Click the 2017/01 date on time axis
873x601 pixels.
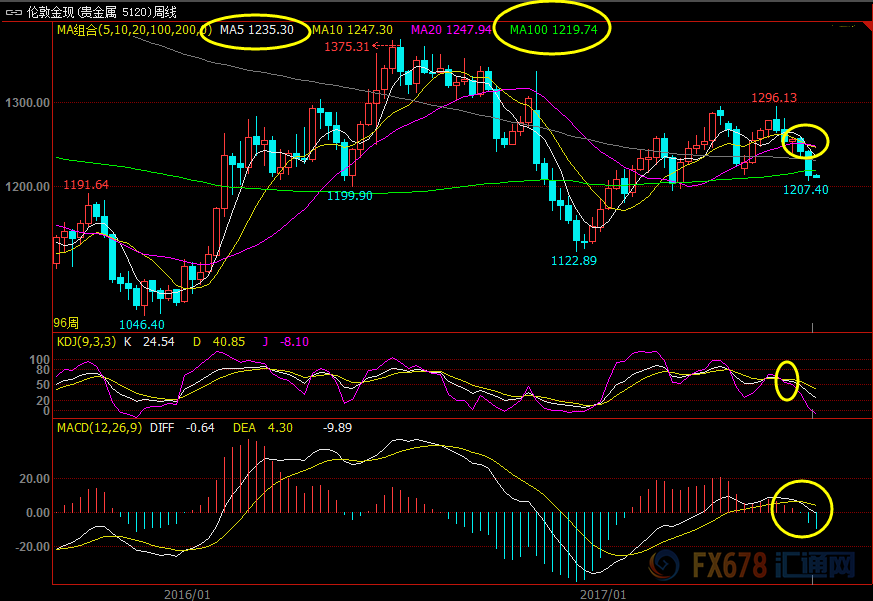click(x=603, y=593)
